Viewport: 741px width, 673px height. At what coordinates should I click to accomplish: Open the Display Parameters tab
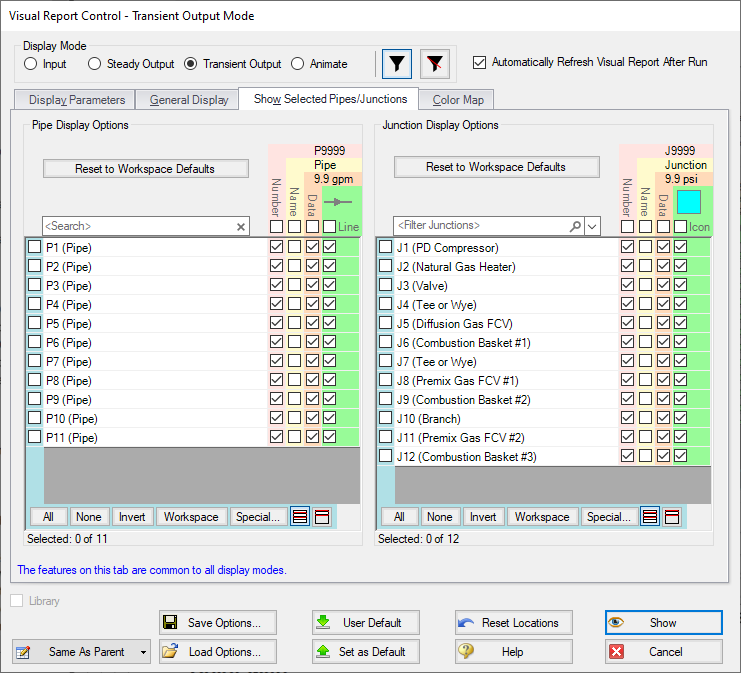tap(77, 100)
